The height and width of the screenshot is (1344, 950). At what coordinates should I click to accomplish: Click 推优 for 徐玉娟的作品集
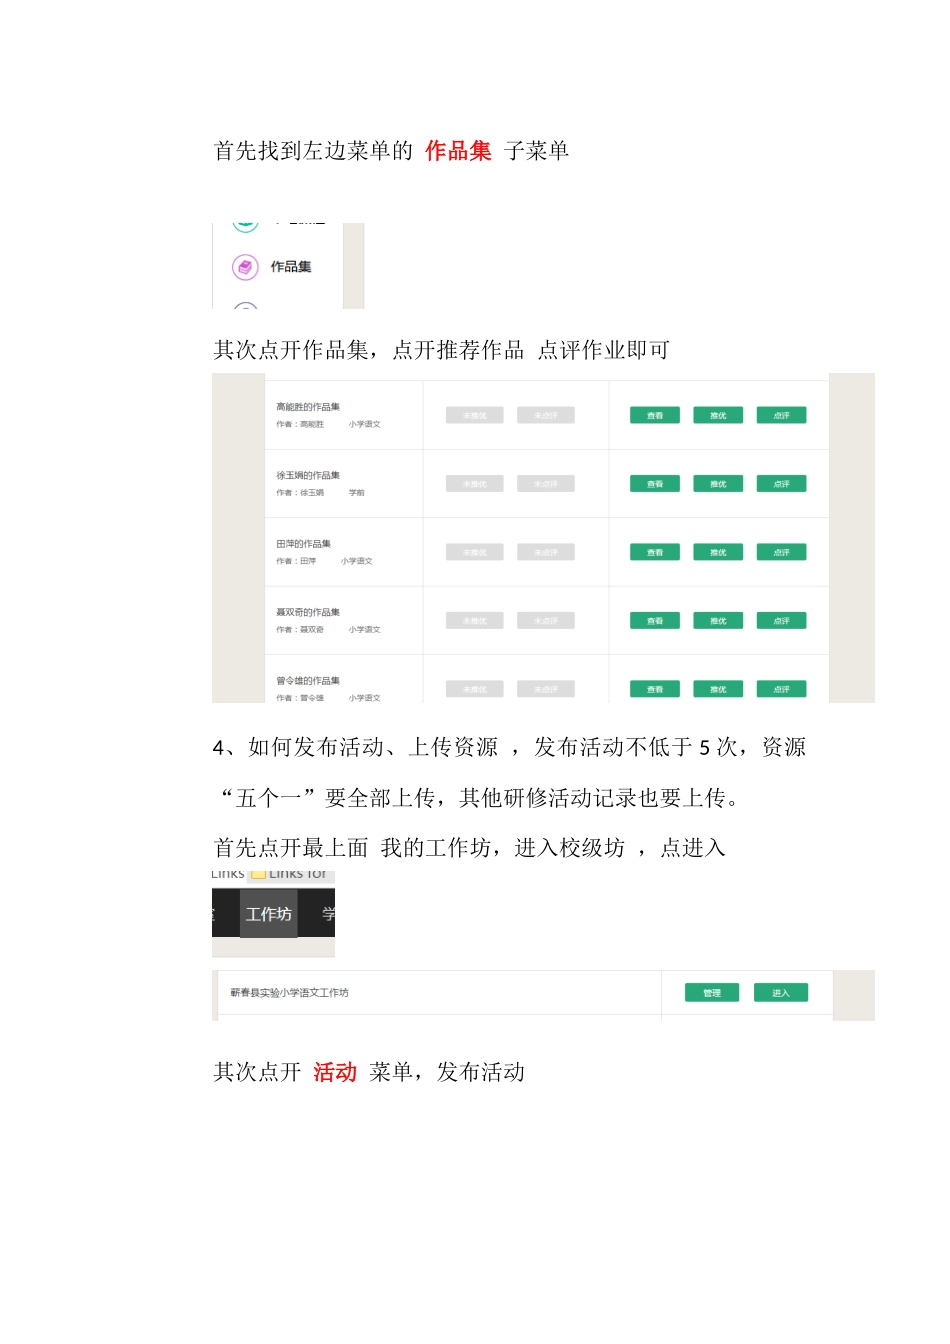point(718,484)
